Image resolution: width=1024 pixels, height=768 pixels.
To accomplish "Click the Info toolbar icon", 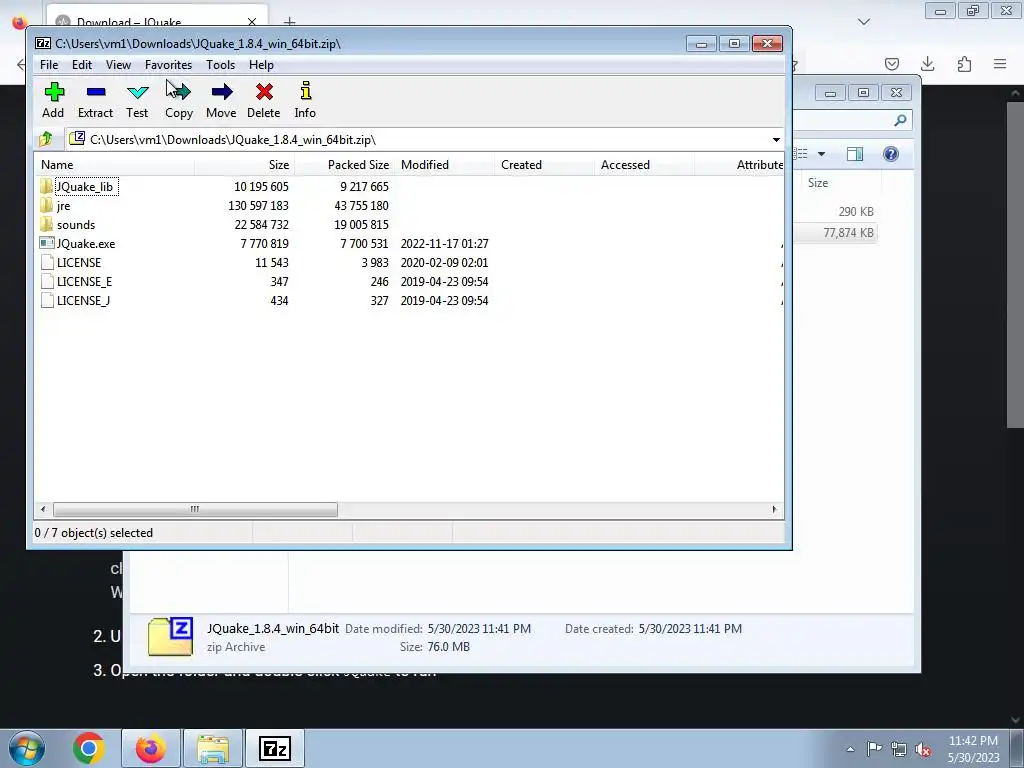I will (306, 91).
